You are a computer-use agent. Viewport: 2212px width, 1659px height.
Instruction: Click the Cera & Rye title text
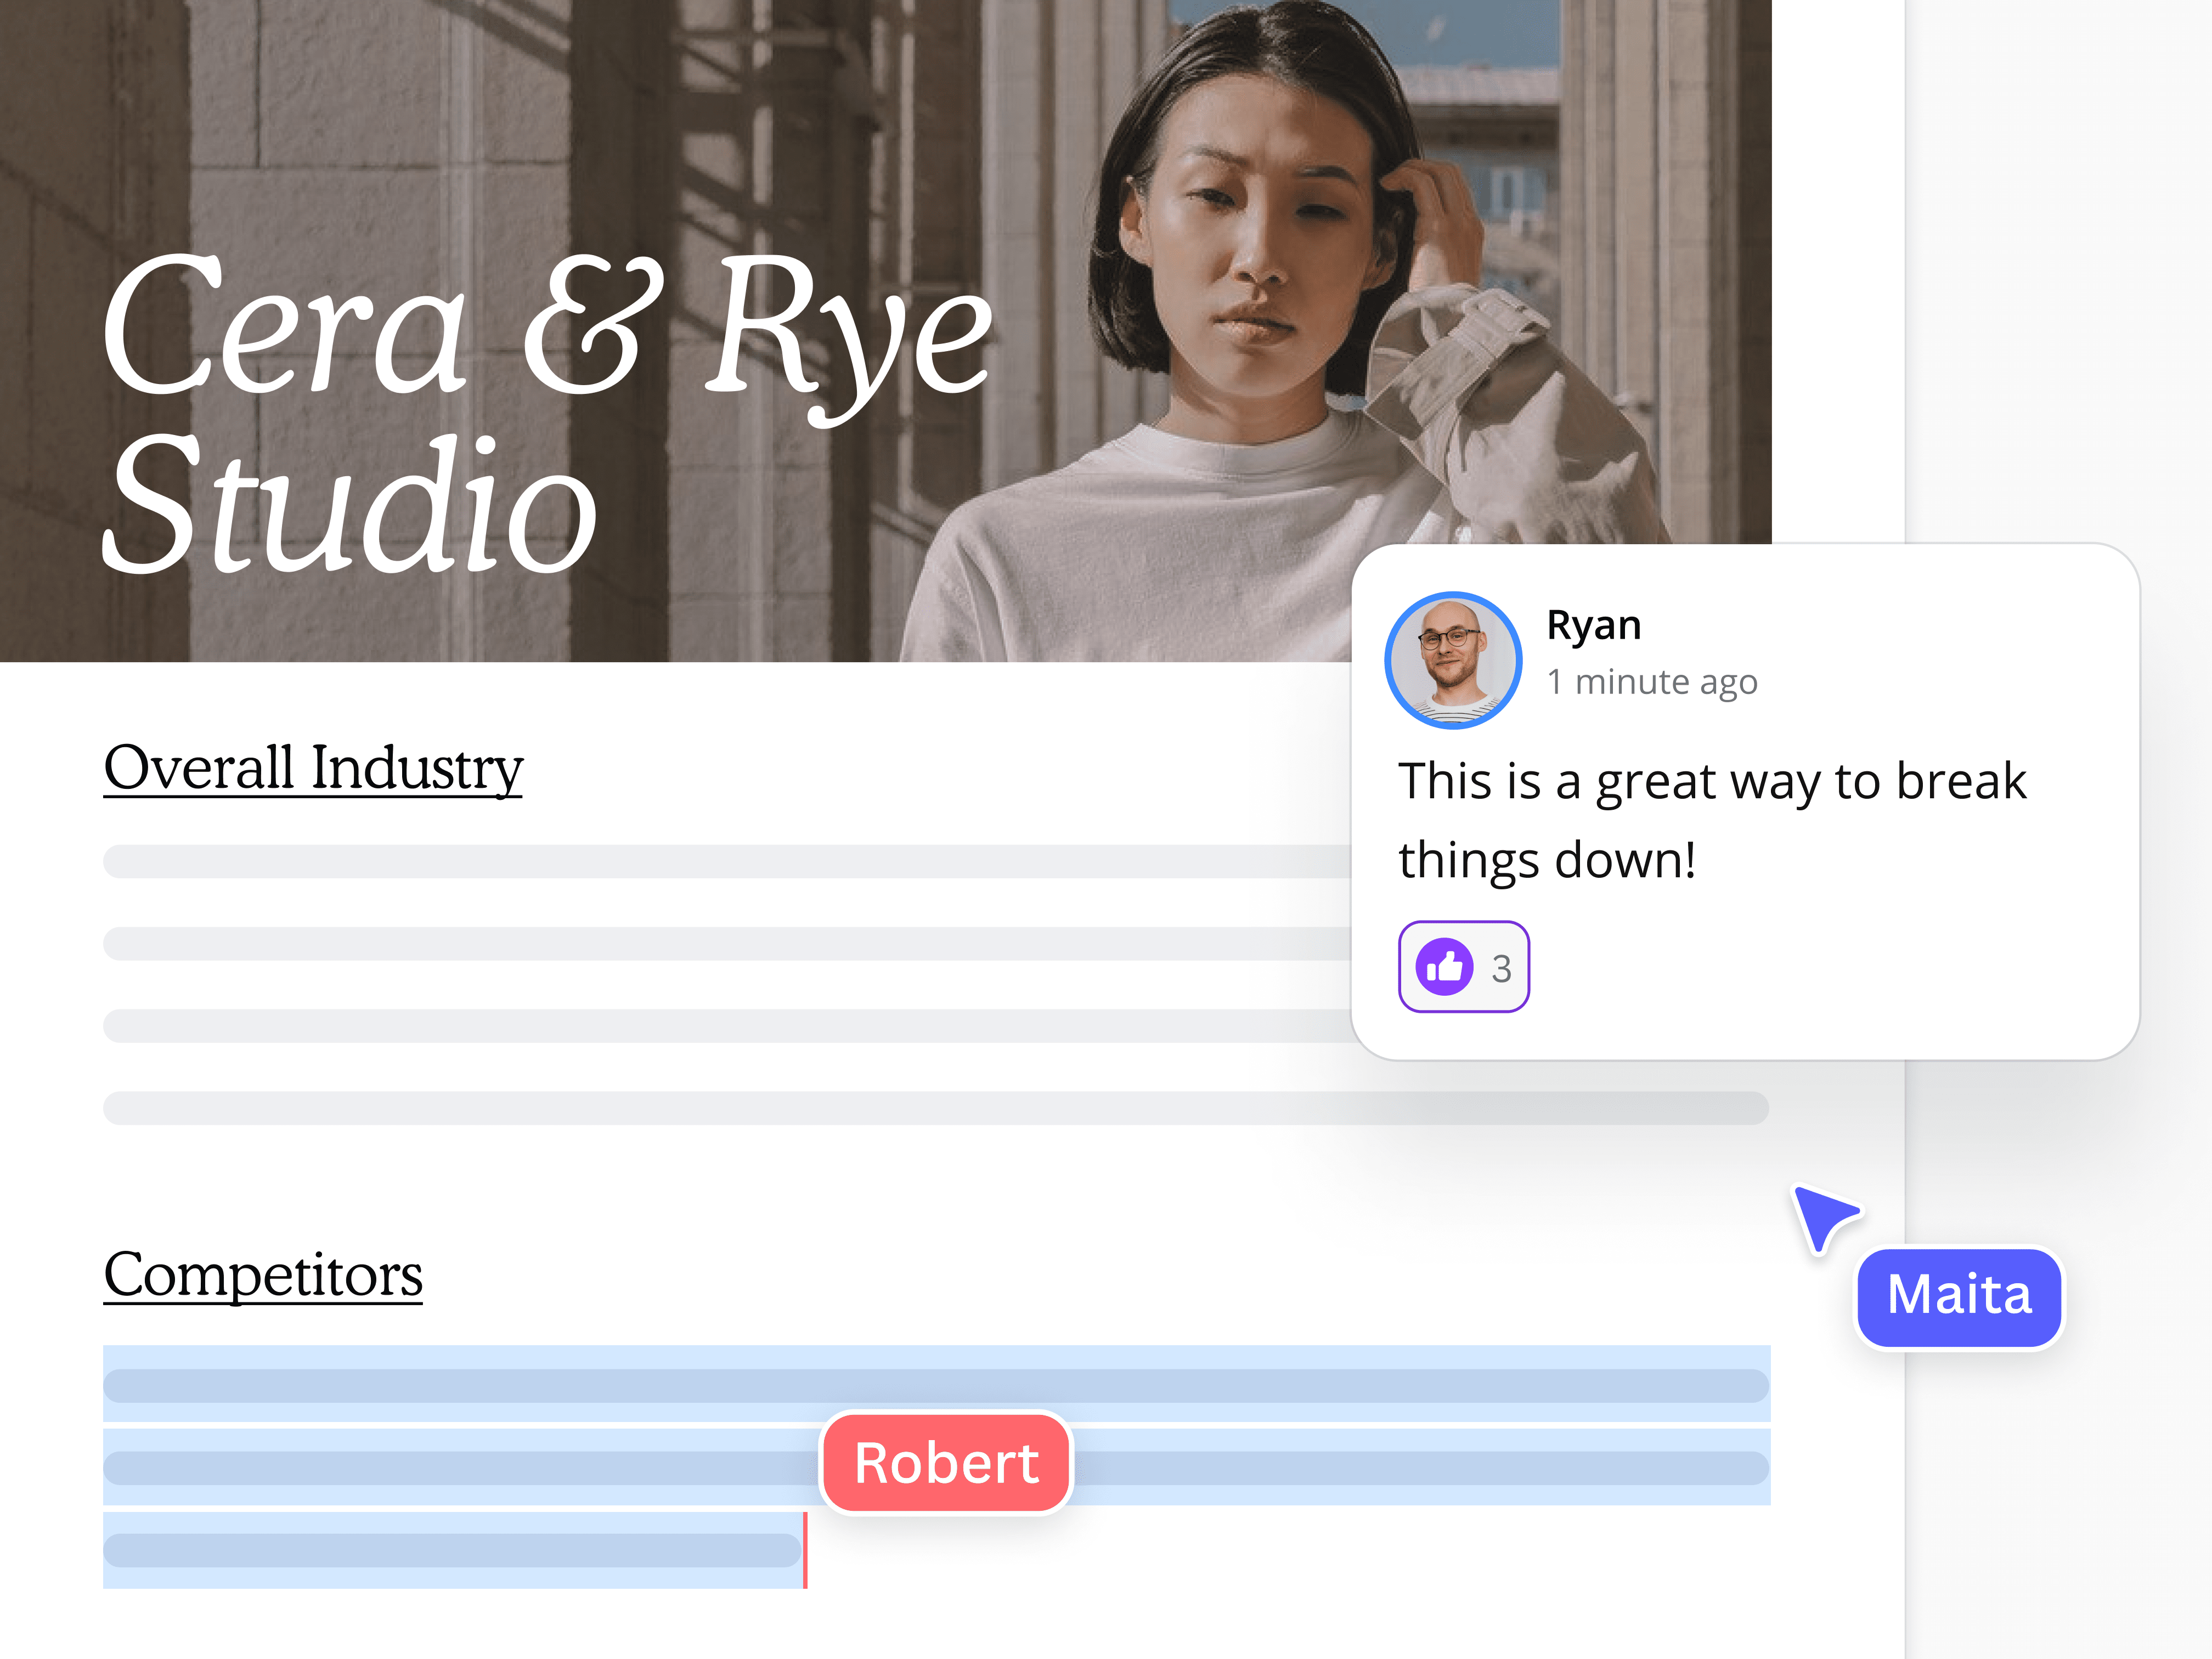click(547, 325)
